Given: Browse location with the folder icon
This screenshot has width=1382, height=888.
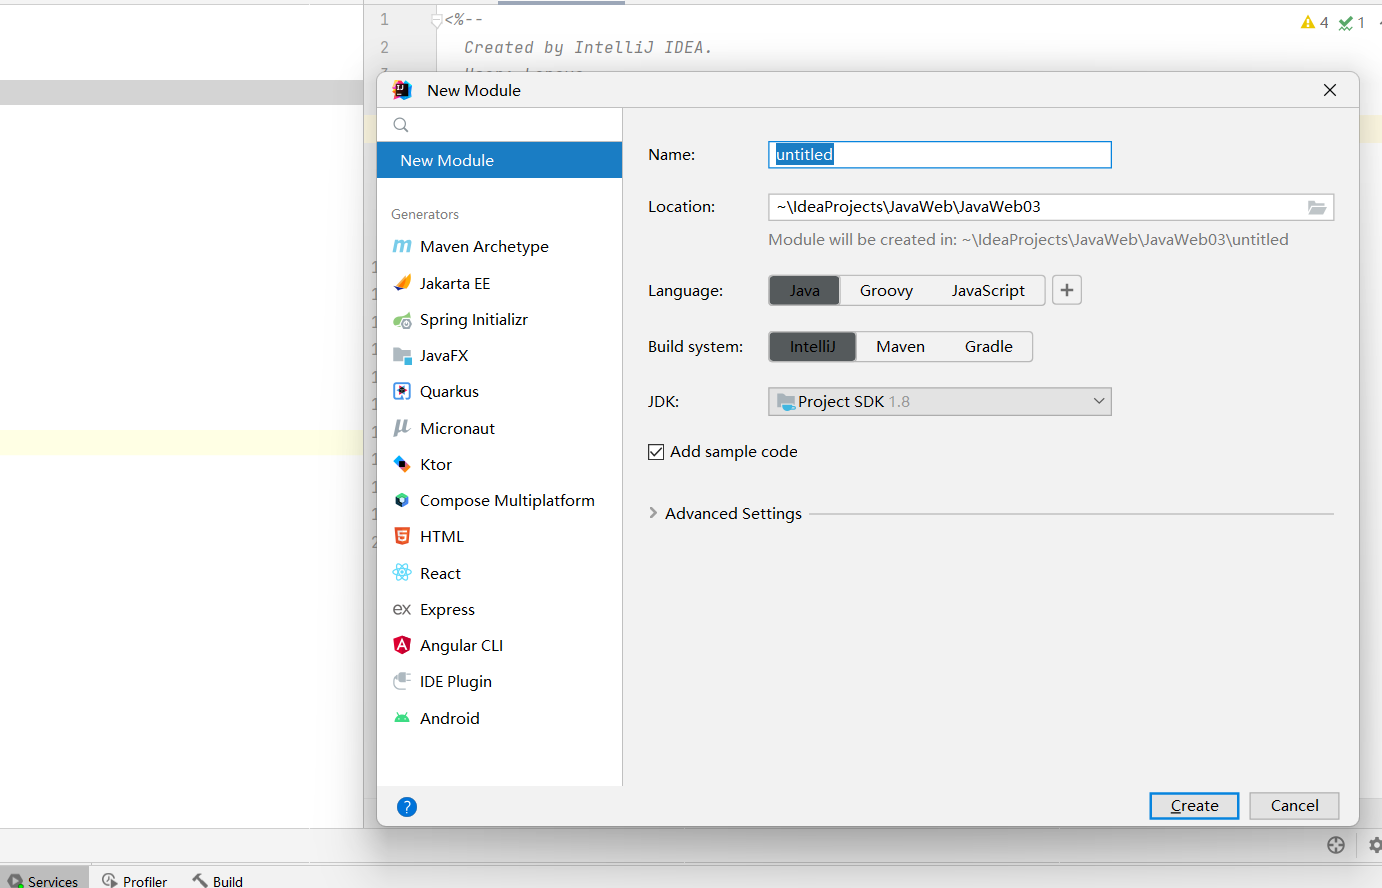Looking at the screenshot, I should click(1317, 207).
